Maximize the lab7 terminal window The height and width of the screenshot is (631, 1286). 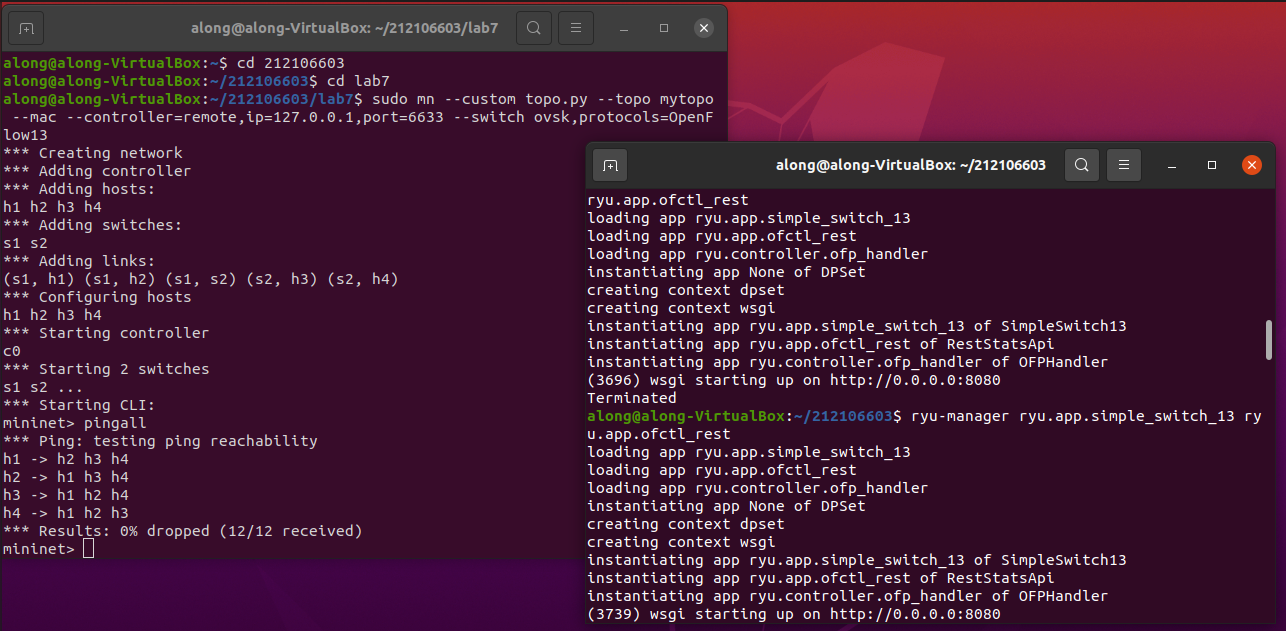pyautogui.click(x=664, y=28)
